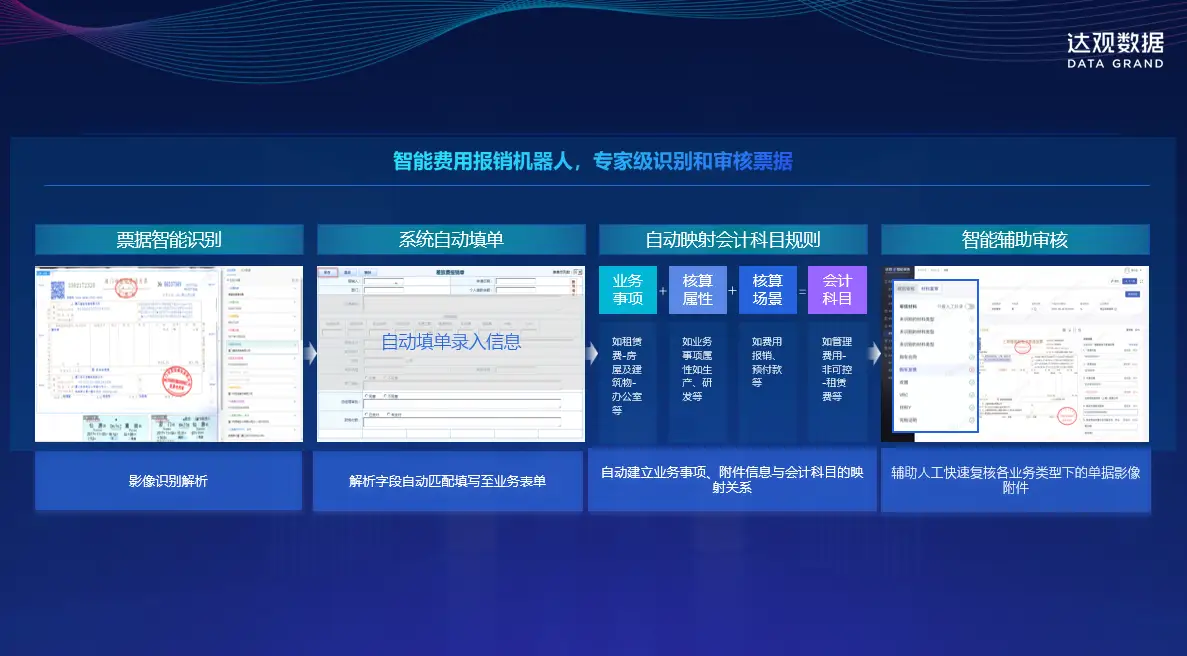Click the user avatar in audit screenshot
Screen dimensions: 1187x656
pos(1125,272)
